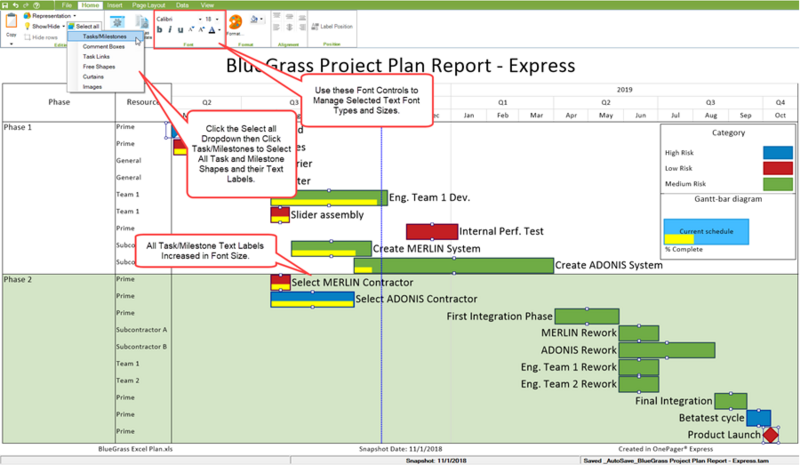Expand the fill bucket dropdown arrow
This screenshot has width=800, height=465.
[x=261, y=19]
